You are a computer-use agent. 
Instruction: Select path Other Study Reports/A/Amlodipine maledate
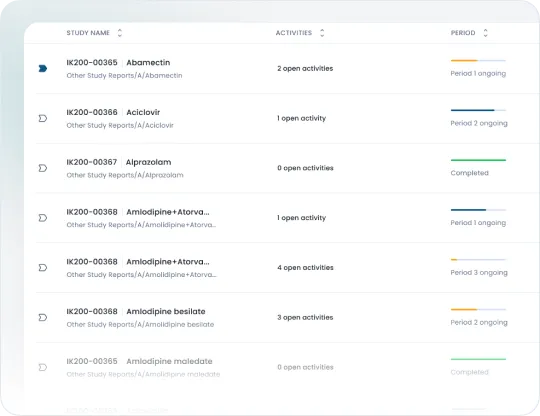143,374
